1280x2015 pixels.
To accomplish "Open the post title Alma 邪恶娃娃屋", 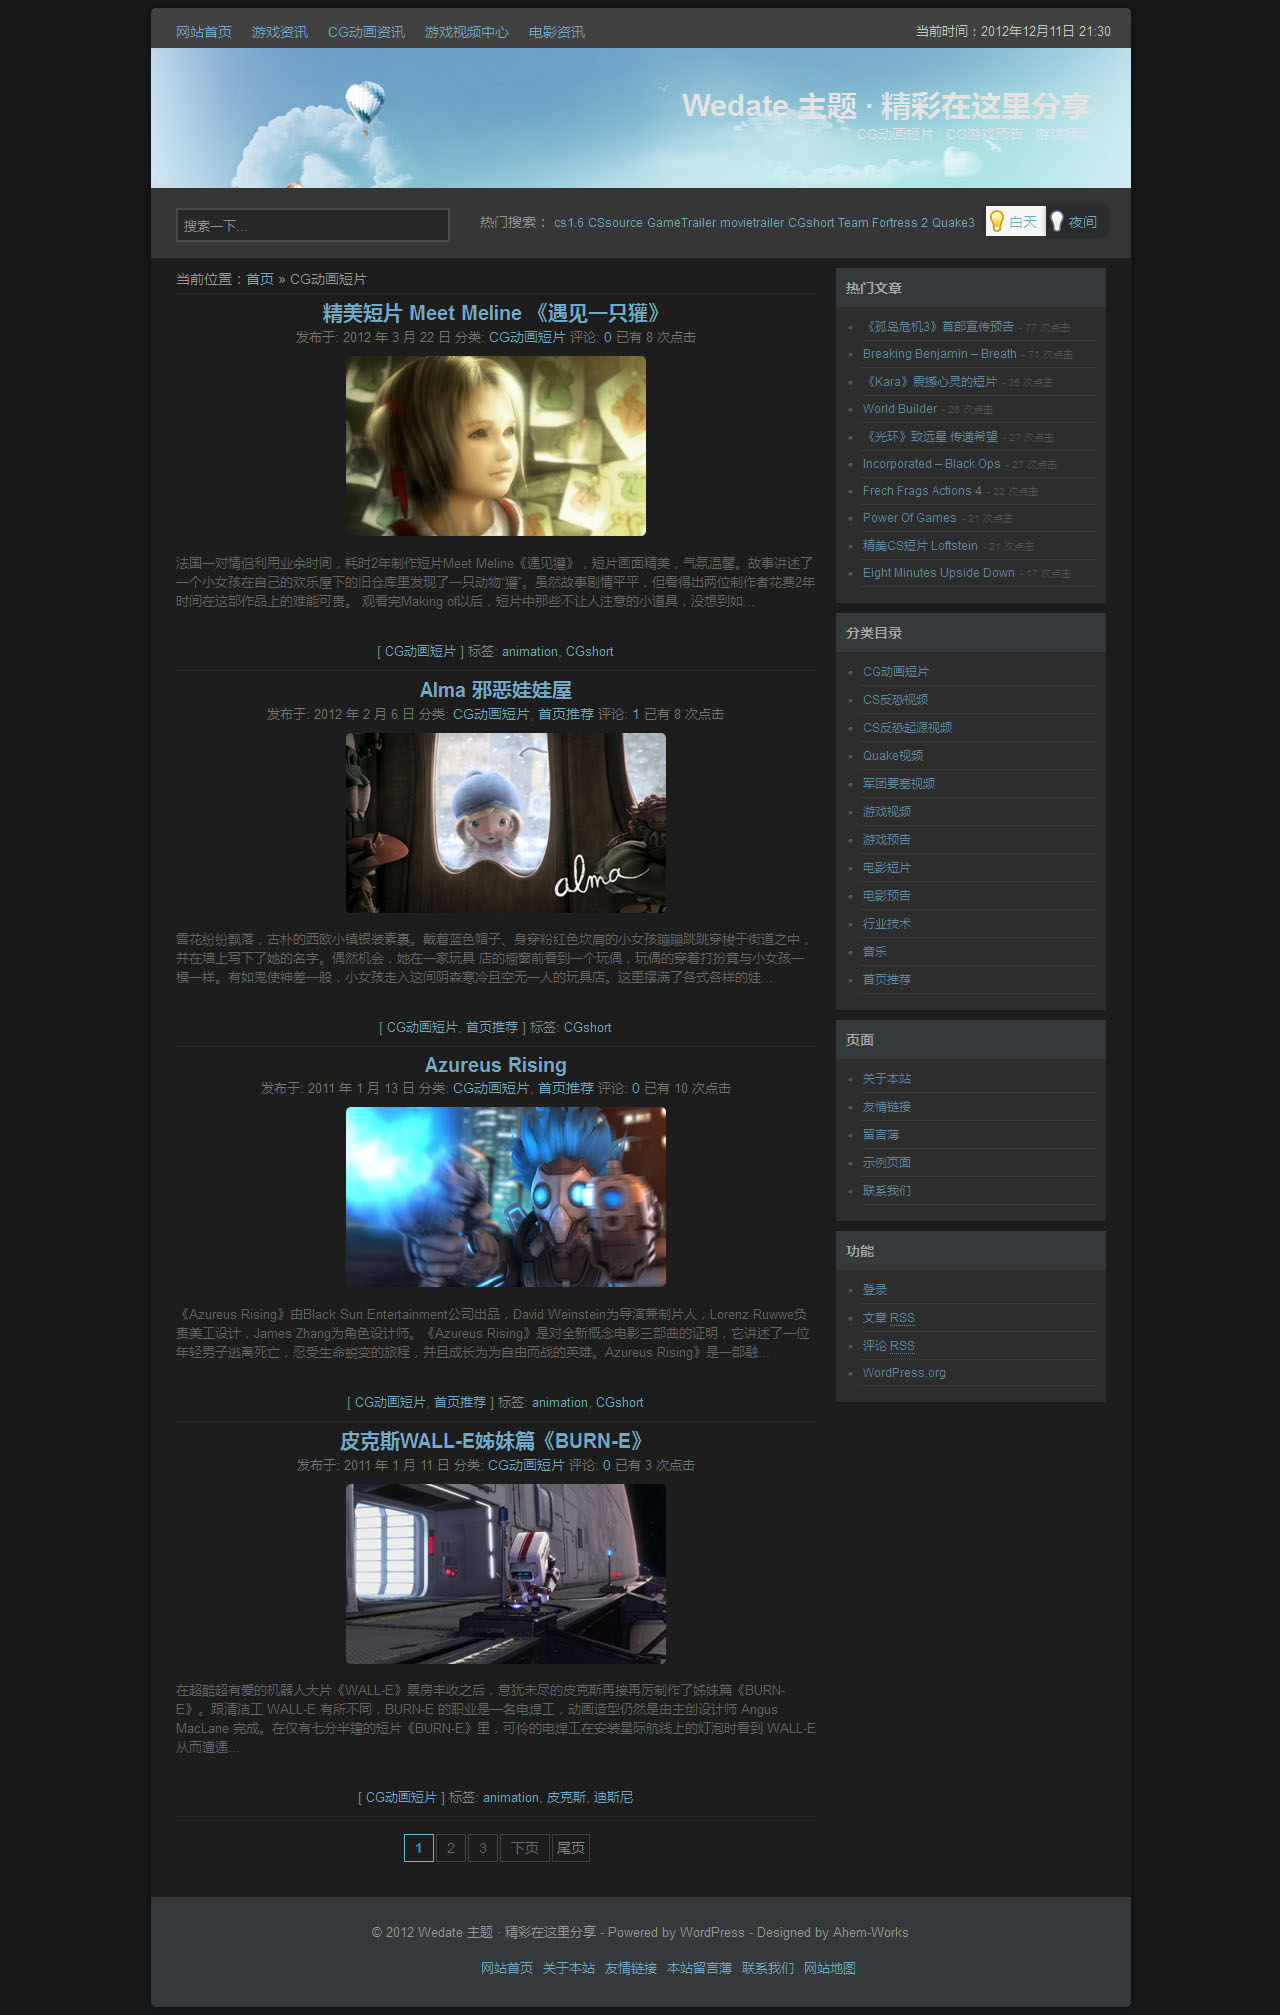I will click(496, 690).
